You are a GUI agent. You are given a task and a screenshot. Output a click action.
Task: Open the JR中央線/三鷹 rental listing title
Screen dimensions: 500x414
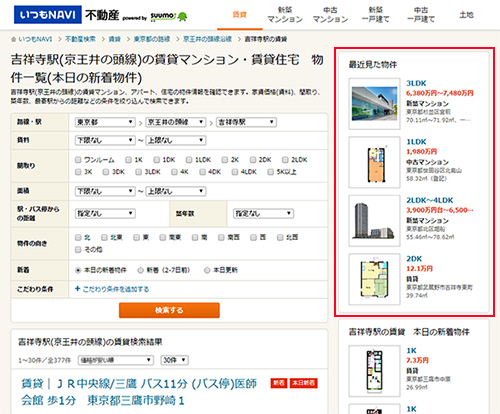pyautogui.click(x=139, y=392)
